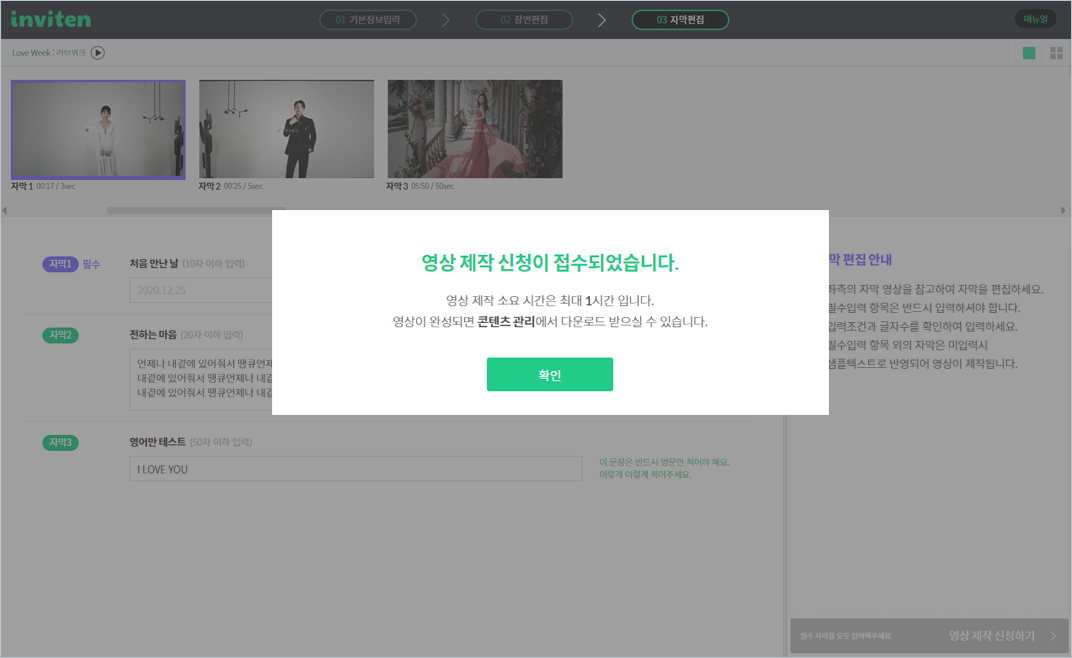This screenshot has height=658, width=1072.
Task: Click the left scroll arrow of thumbnail strip
Action: coord(5,210)
